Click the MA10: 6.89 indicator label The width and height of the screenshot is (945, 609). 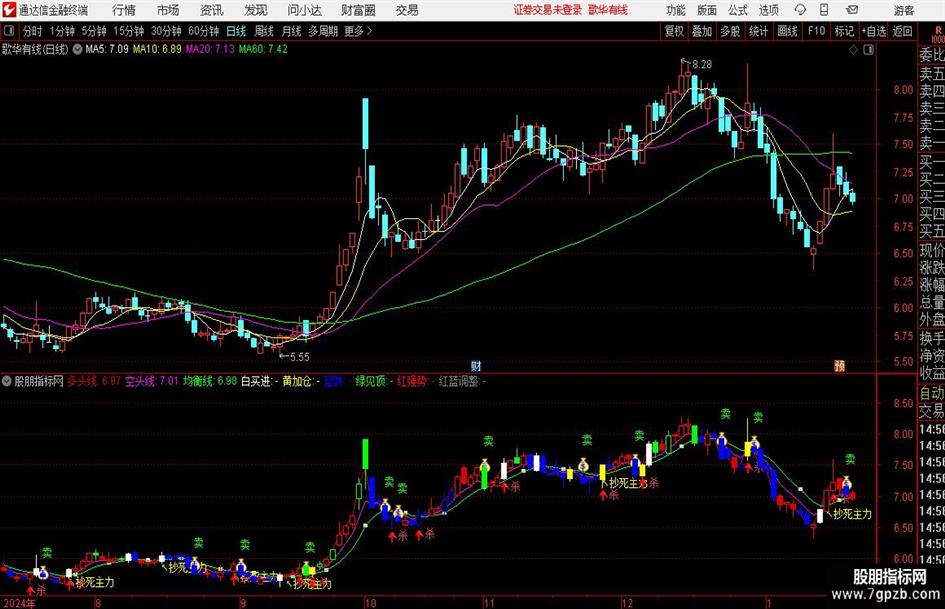157,49
